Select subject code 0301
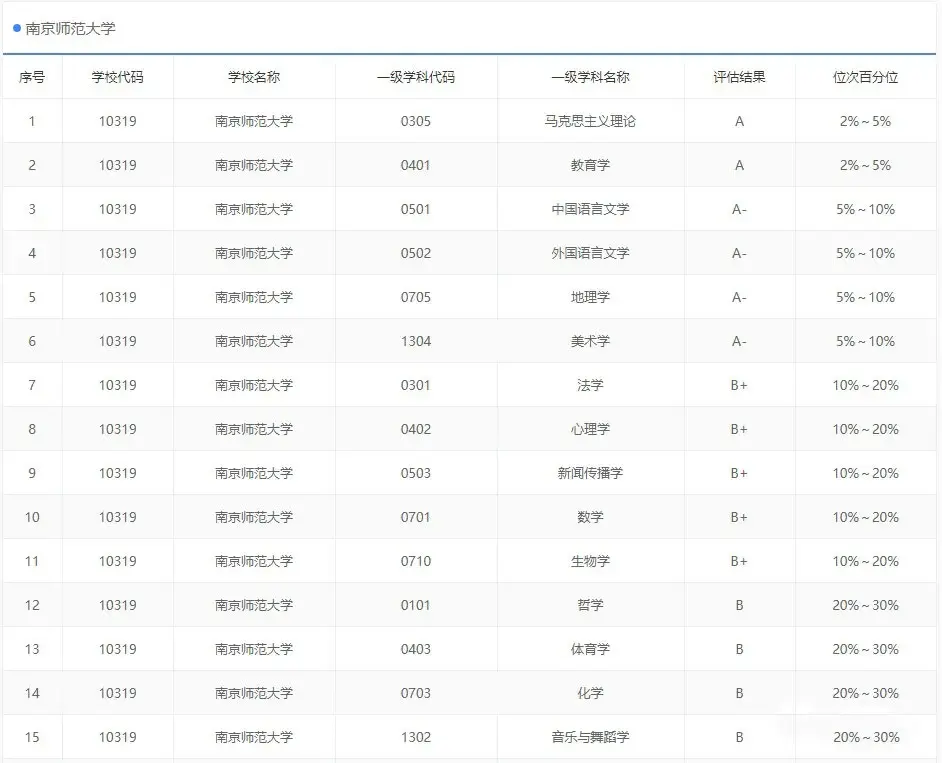The width and height of the screenshot is (942, 763). (416, 385)
